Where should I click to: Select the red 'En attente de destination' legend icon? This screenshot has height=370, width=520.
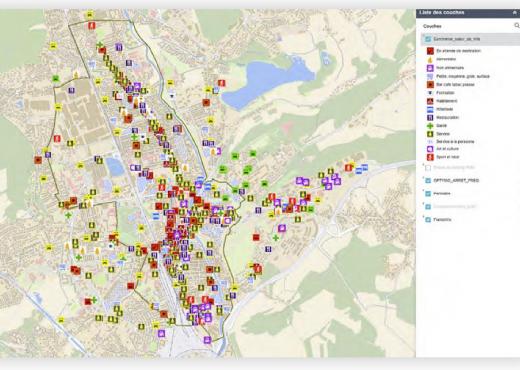430,51
